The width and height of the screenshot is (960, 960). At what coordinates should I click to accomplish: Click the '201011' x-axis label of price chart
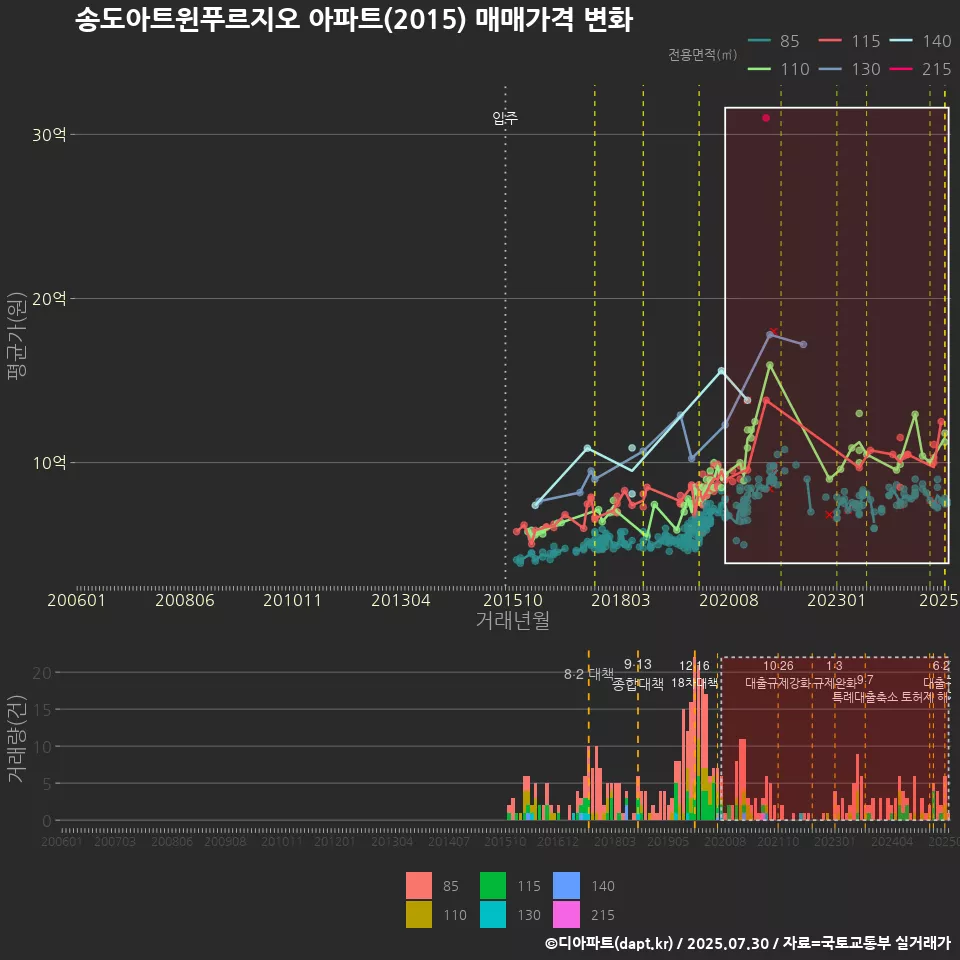point(293,600)
